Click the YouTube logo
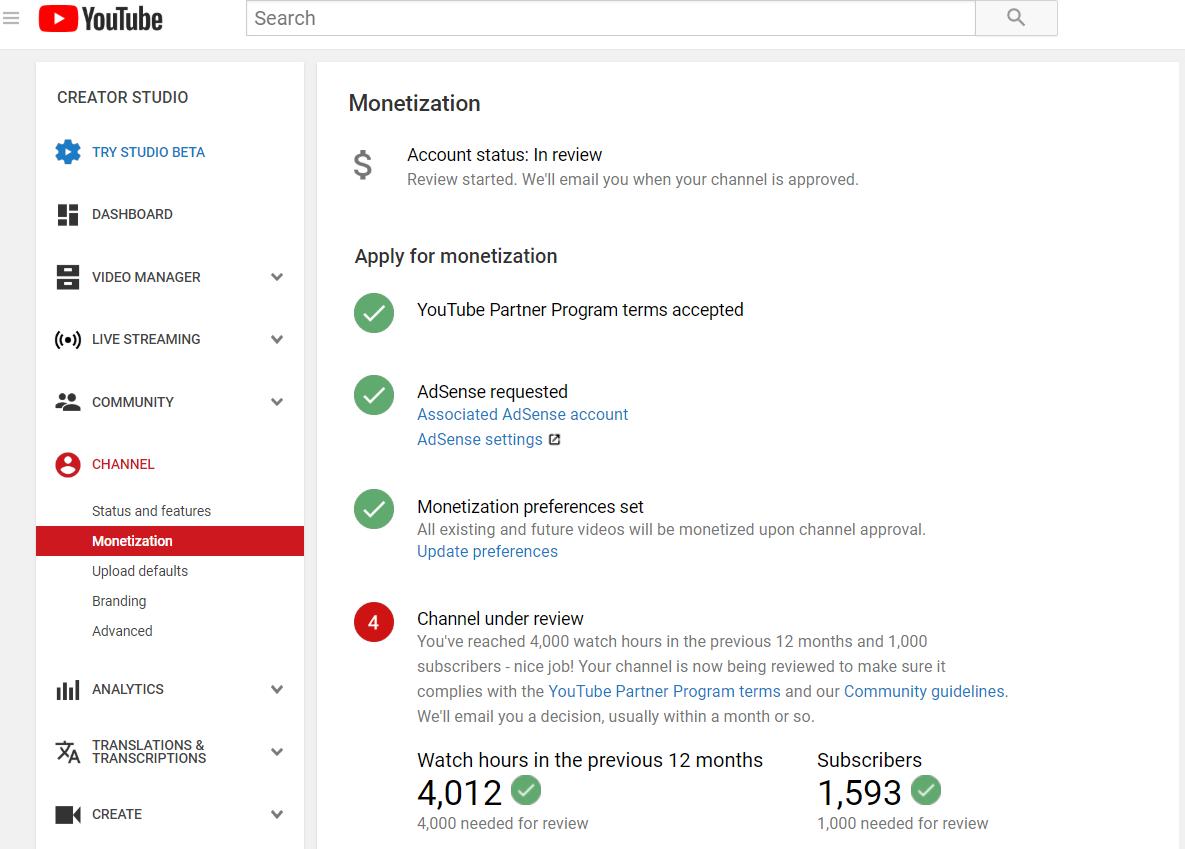The image size is (1185, 849). pyautogui.click(x=101, y=18)
